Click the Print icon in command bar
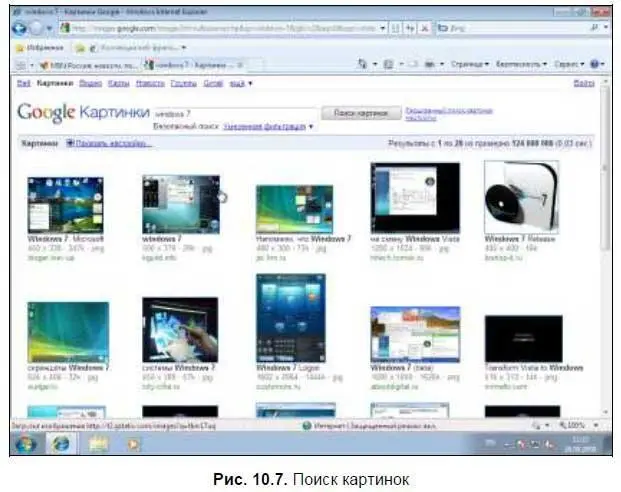This screenshot has width=621, height=492. pyautogui.click(x=429, y=64)
